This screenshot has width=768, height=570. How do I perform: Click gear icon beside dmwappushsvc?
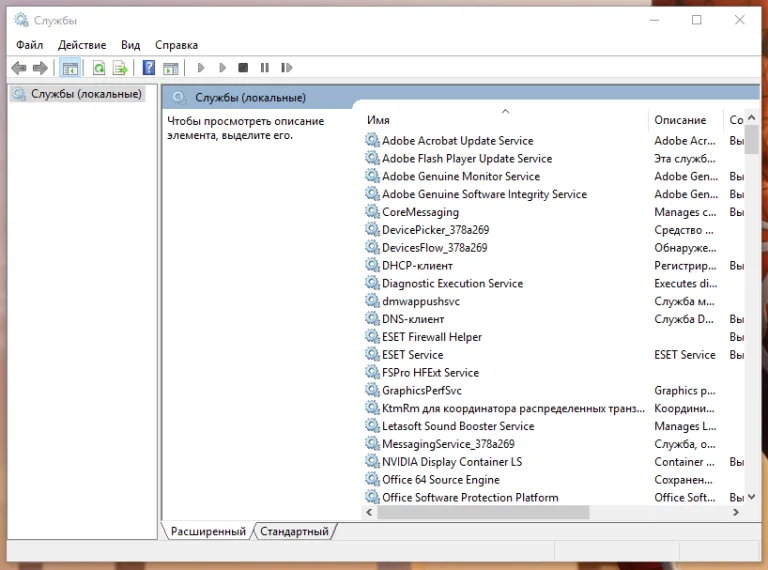(x=372, y=301)
